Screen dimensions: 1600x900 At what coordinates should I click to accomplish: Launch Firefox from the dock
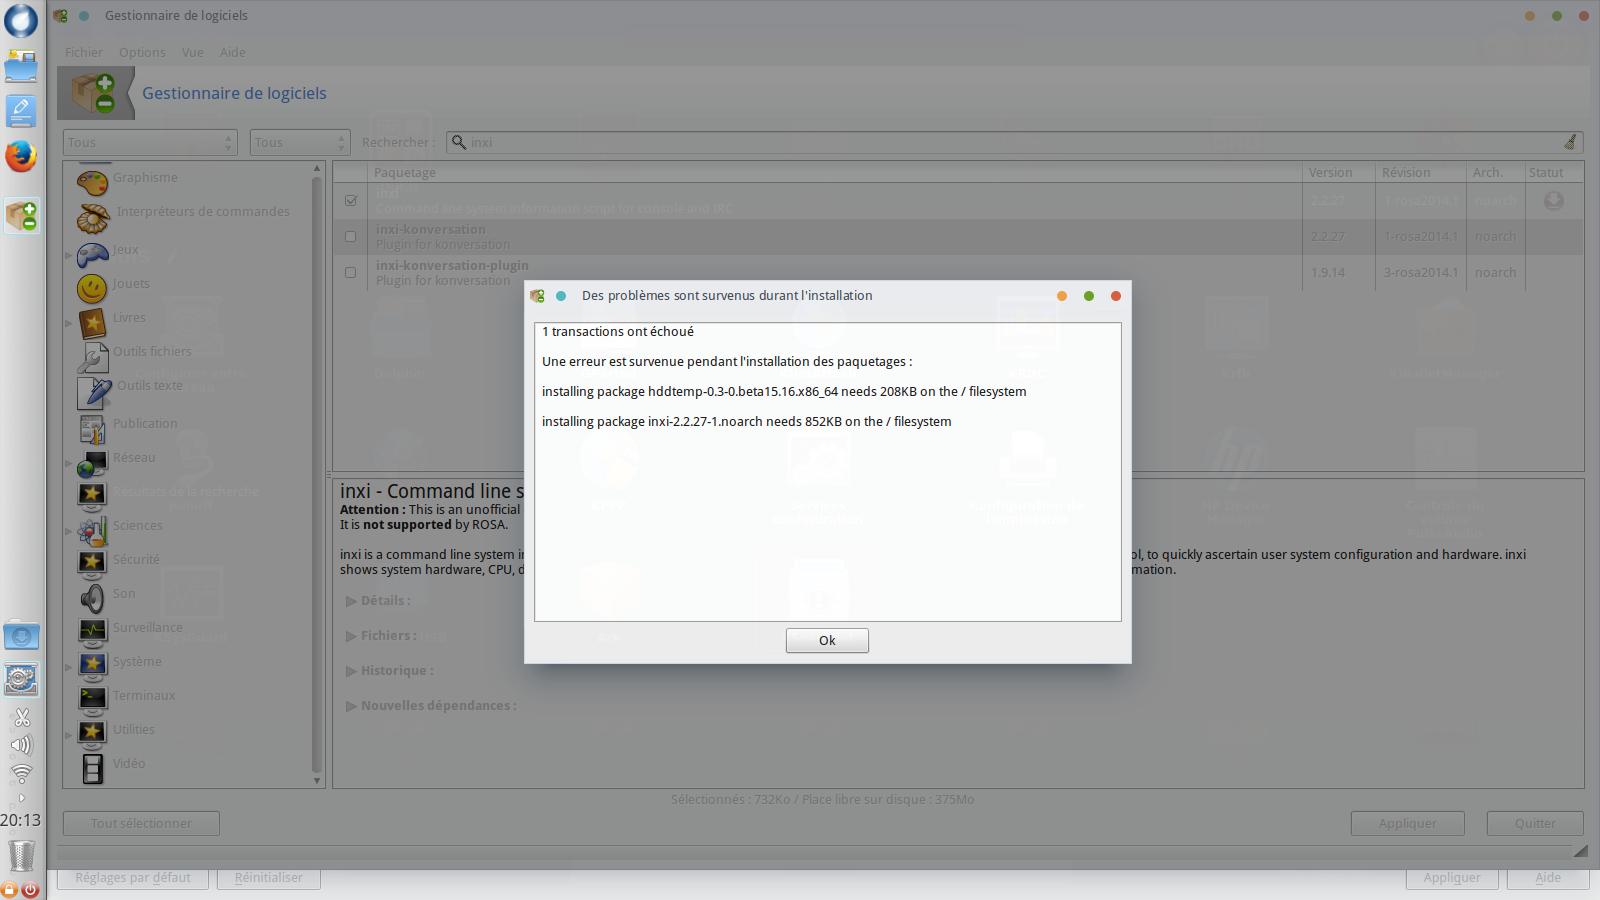pos(21,156)
